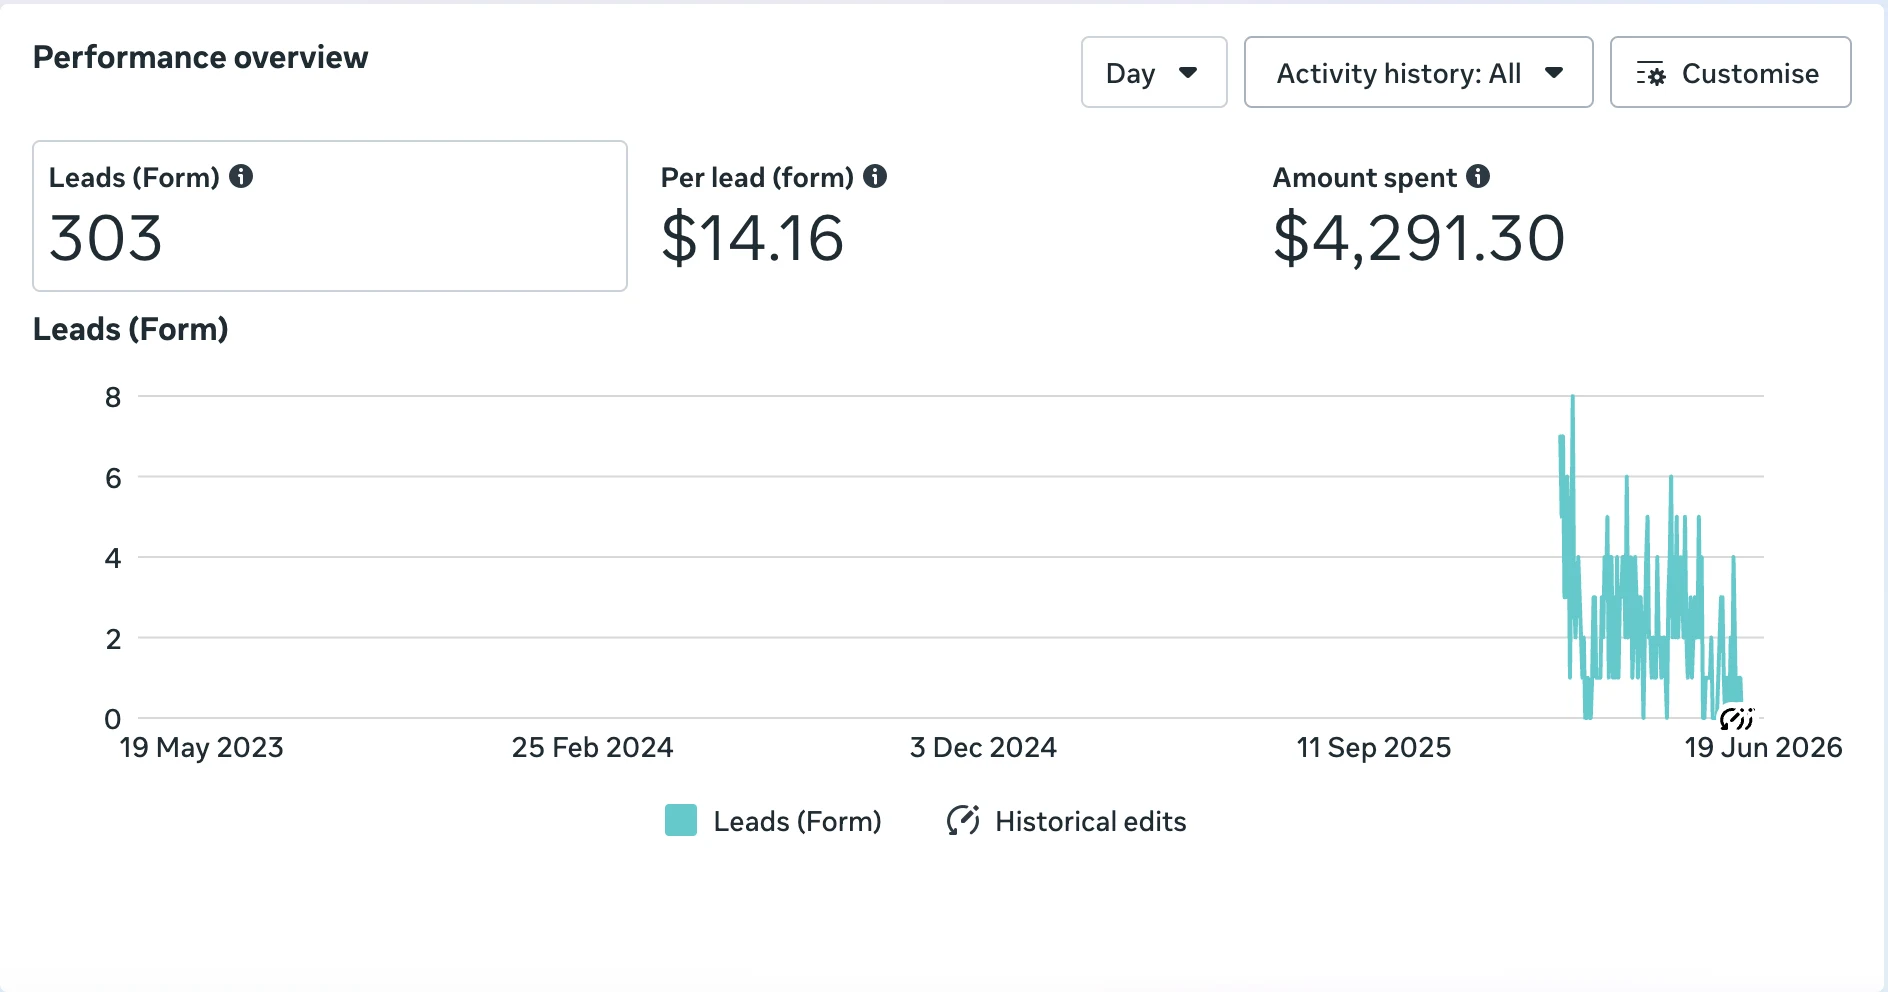Click the 303 leads total value

pos(106,238)
